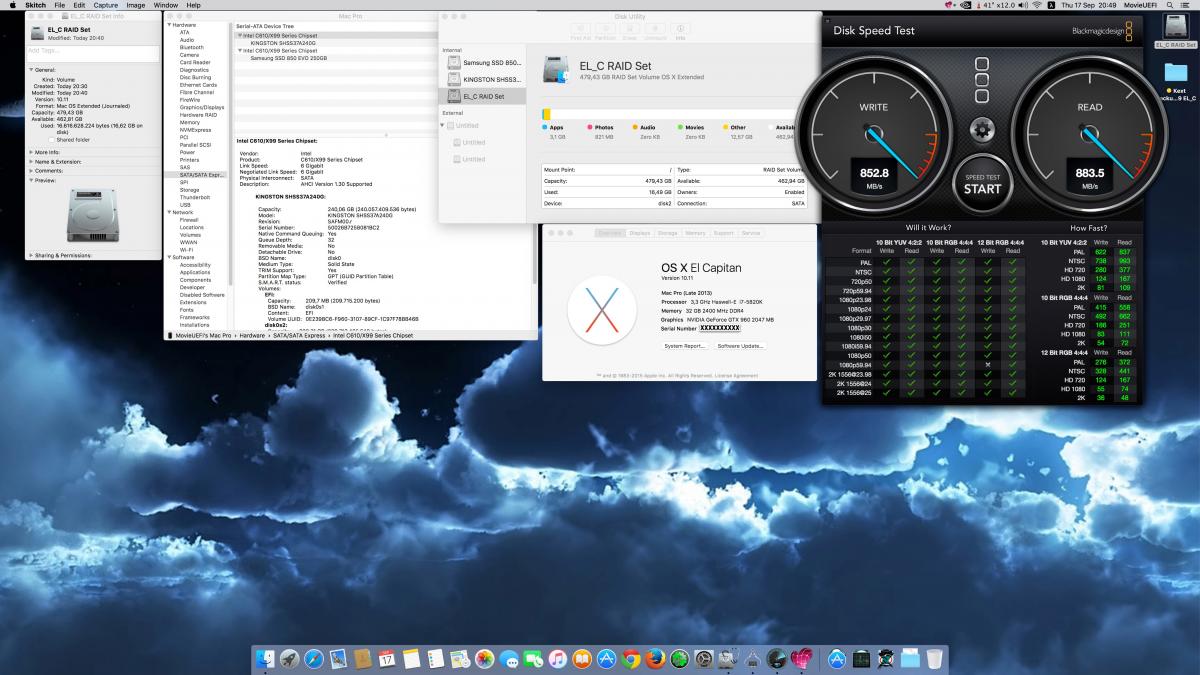Image resolution: width=1200 pixels, height=675 pixels.
Task: Expand Sharing & Permissions section in Info window
Action: (x=32, y=256)
